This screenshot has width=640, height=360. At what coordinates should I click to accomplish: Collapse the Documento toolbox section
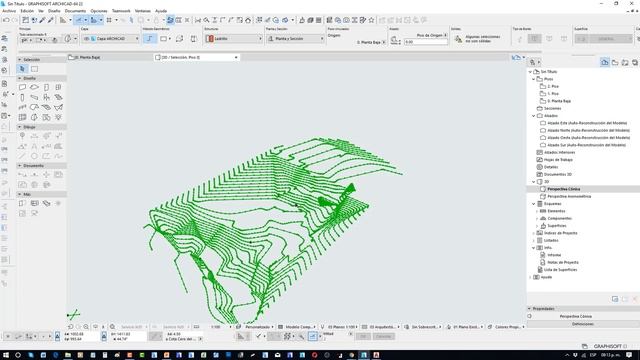coord(20,166)
